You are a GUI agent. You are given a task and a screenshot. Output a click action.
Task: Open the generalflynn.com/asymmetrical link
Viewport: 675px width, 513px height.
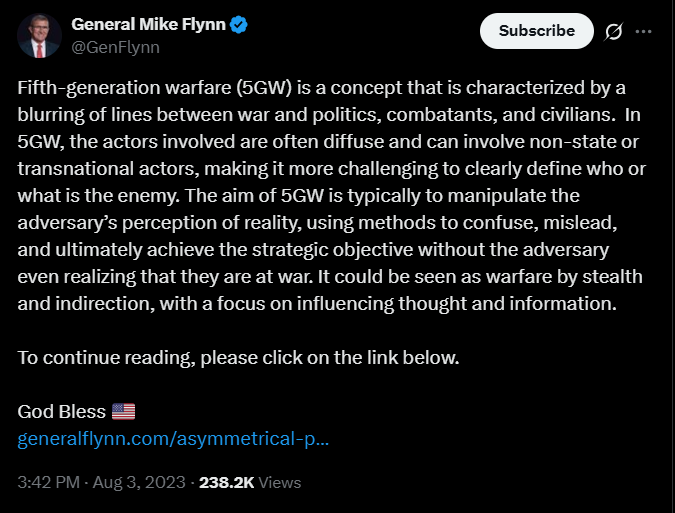[173, 439]
